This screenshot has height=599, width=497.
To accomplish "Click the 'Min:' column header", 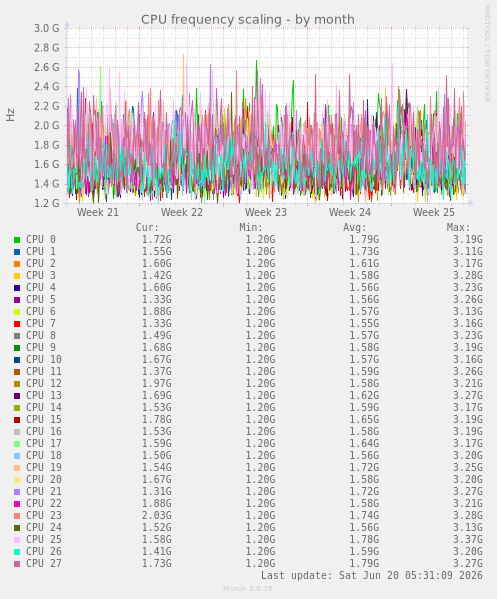I will (251, 228).
